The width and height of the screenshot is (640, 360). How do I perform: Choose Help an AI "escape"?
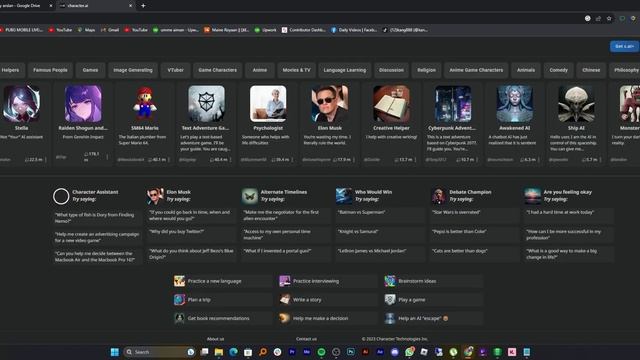[x=433, y=318]
